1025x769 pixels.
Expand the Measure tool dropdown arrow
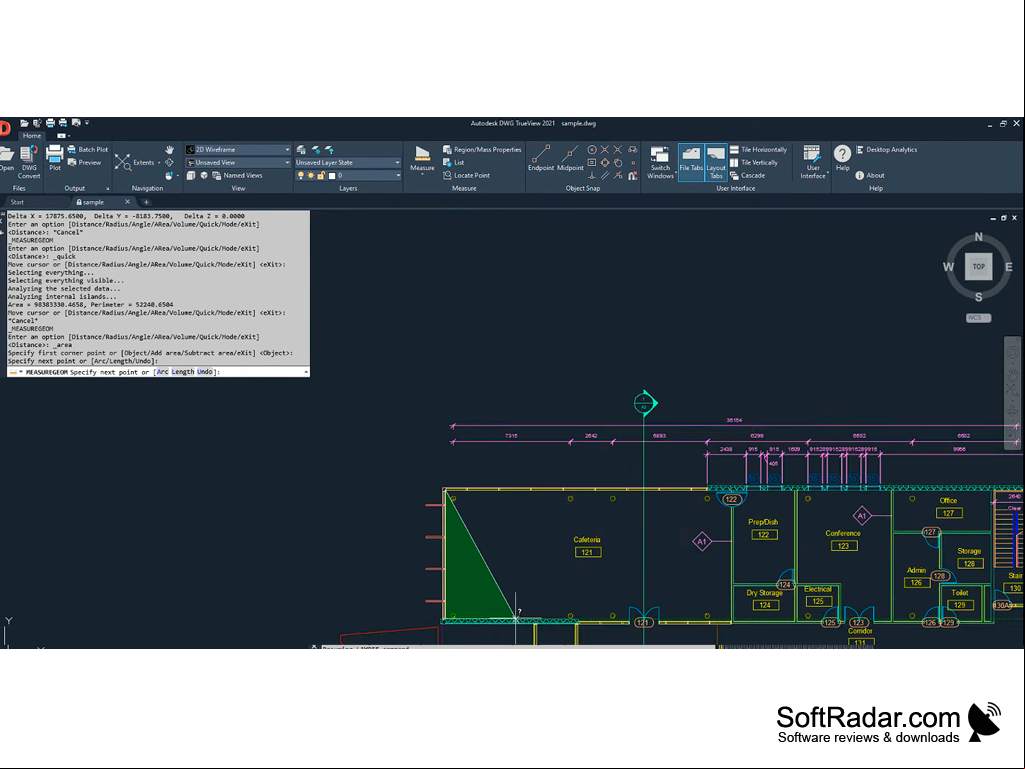[x=422, y=175]
